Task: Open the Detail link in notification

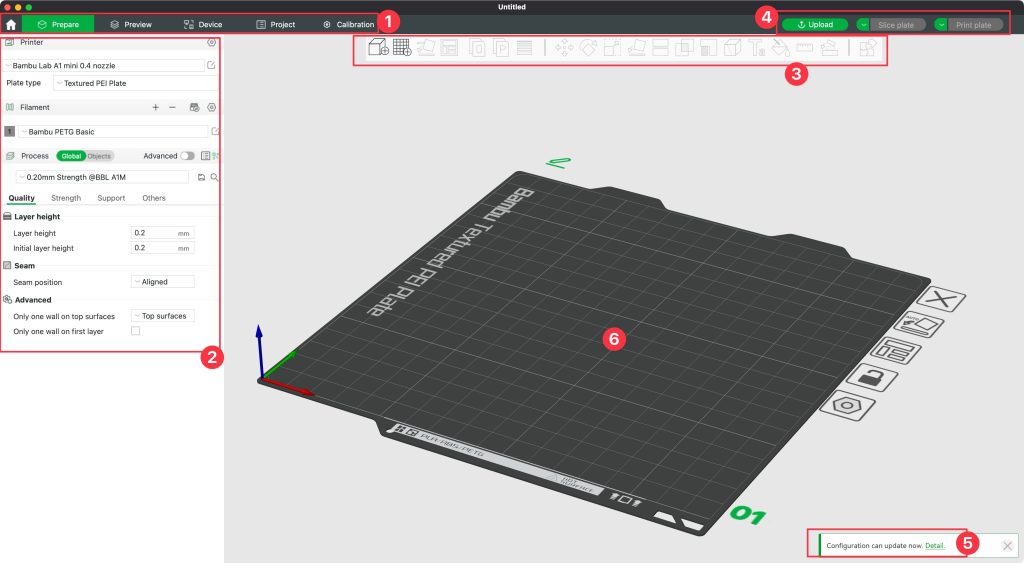Action: (x=934, y=545)
